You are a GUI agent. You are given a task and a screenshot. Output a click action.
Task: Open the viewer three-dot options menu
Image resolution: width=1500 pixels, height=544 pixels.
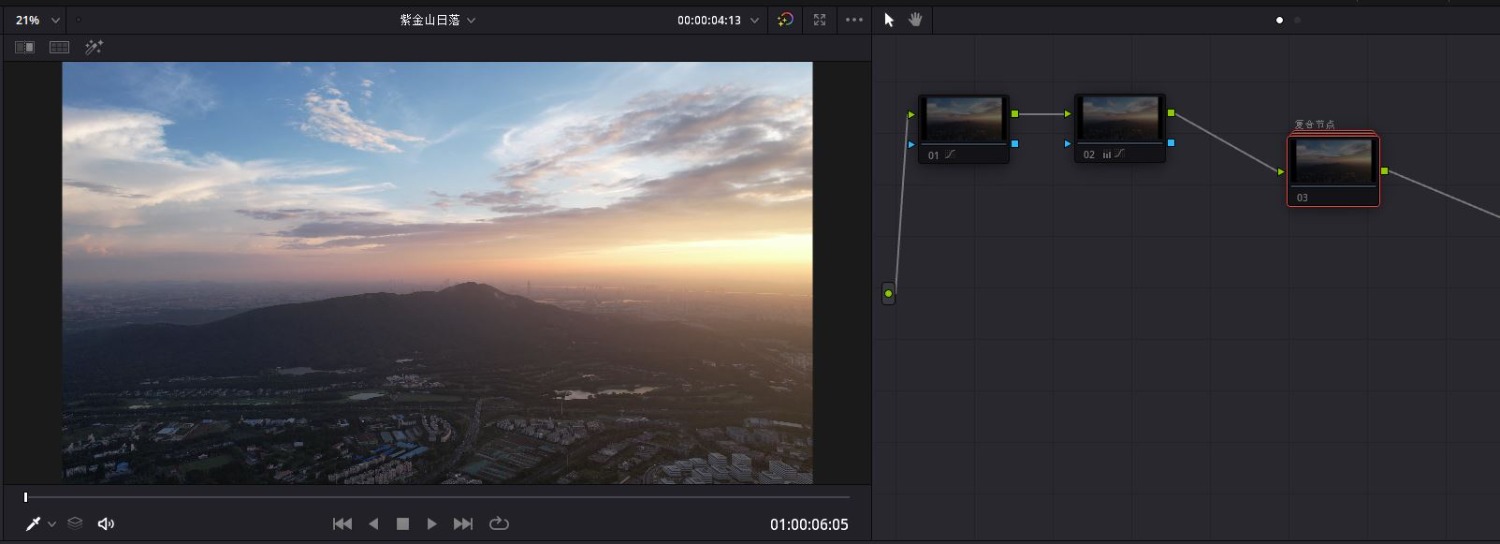point(854,20)
